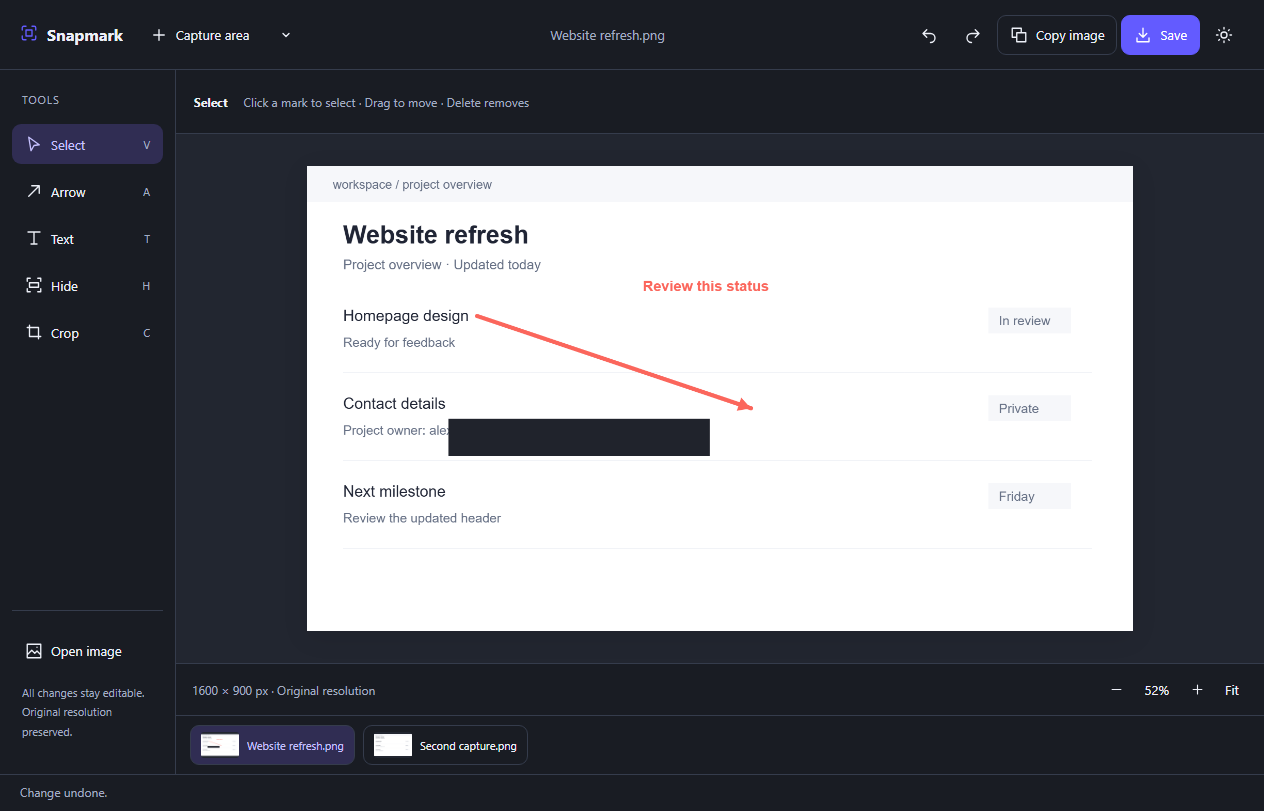Redo the last change
The width and height of the screenshot is (1264, 811).
click(x=972, y=35)
